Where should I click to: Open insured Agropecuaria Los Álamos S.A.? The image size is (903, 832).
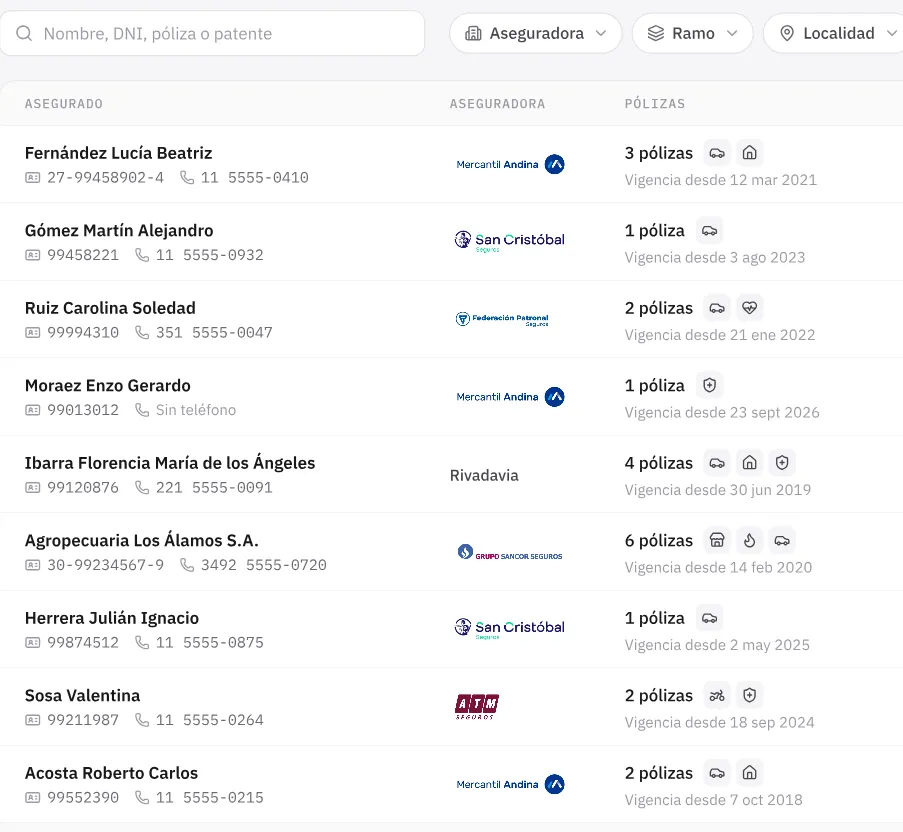(x=142, y=540)
